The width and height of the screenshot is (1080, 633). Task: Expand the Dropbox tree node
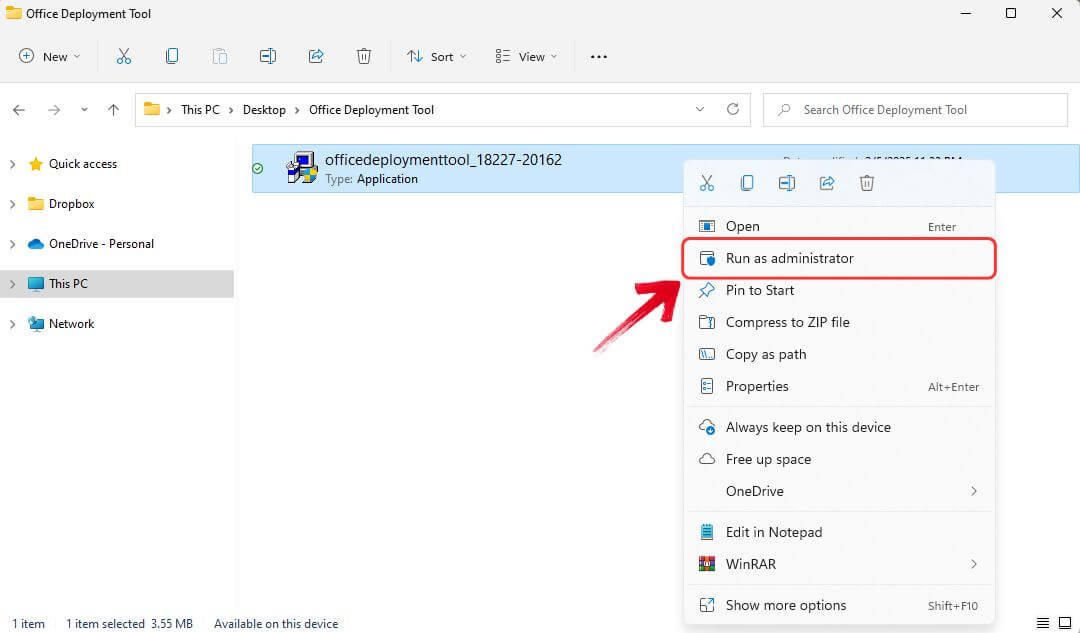[x=12, y=204]
